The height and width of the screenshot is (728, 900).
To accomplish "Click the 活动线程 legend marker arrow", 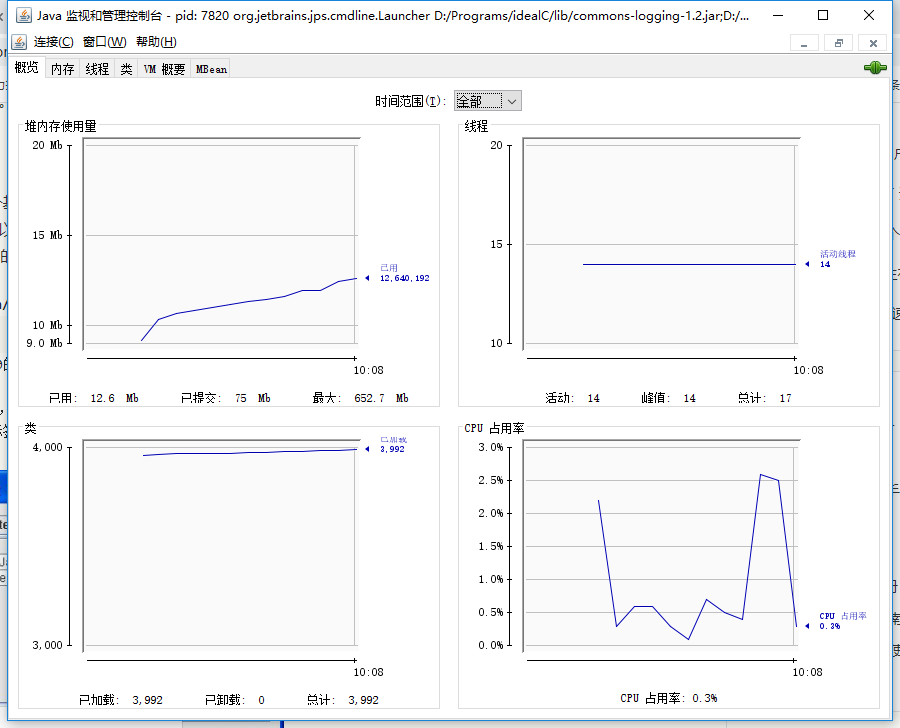I will point(806,263).
